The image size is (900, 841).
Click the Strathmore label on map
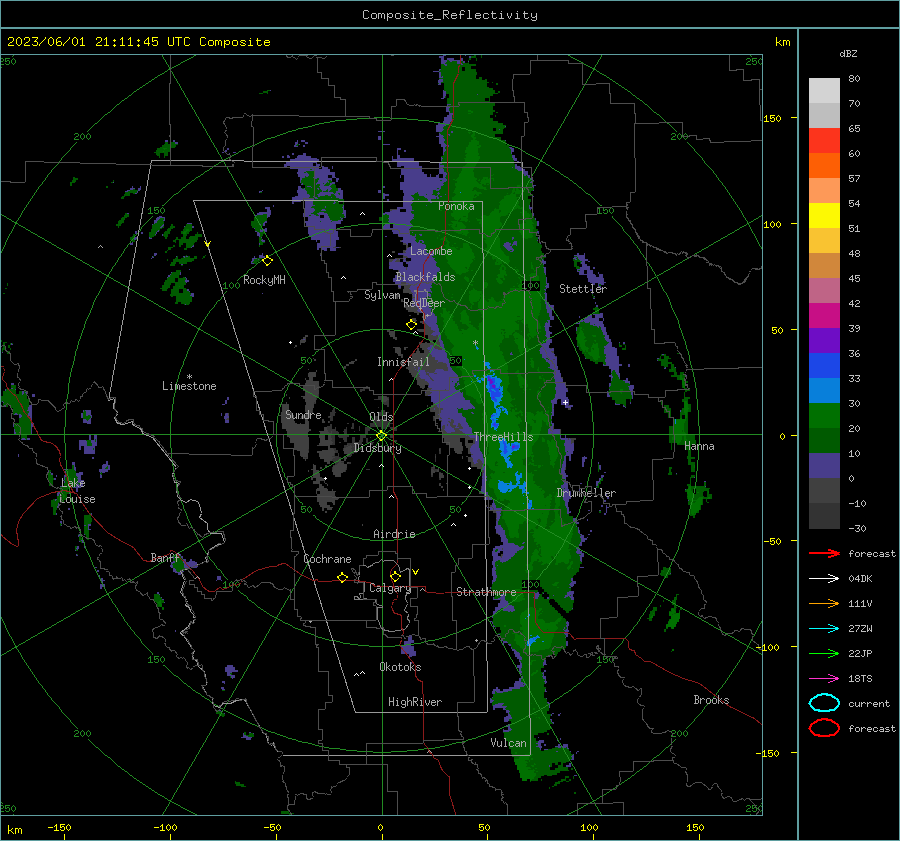pyautogui.click(x=486, y=592)
